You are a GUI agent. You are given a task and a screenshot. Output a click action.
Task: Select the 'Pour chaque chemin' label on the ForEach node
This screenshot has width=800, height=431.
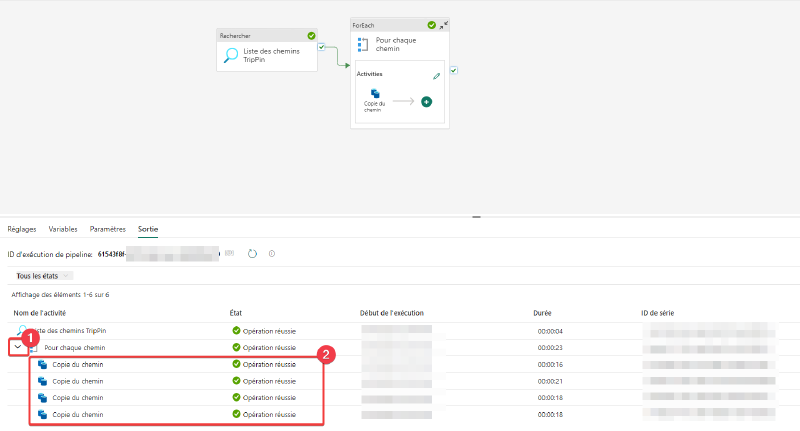pyautogui.click(x=396, y=44)
